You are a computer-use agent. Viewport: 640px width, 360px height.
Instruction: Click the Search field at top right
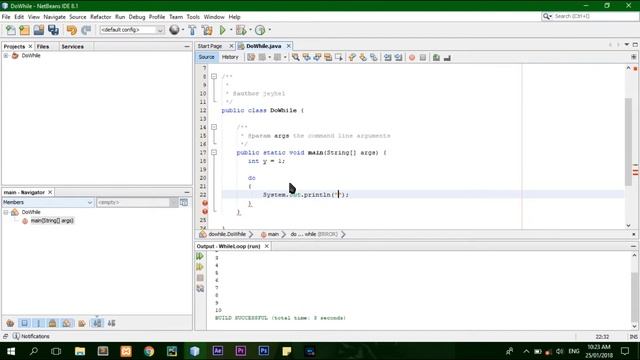[589, 16]
